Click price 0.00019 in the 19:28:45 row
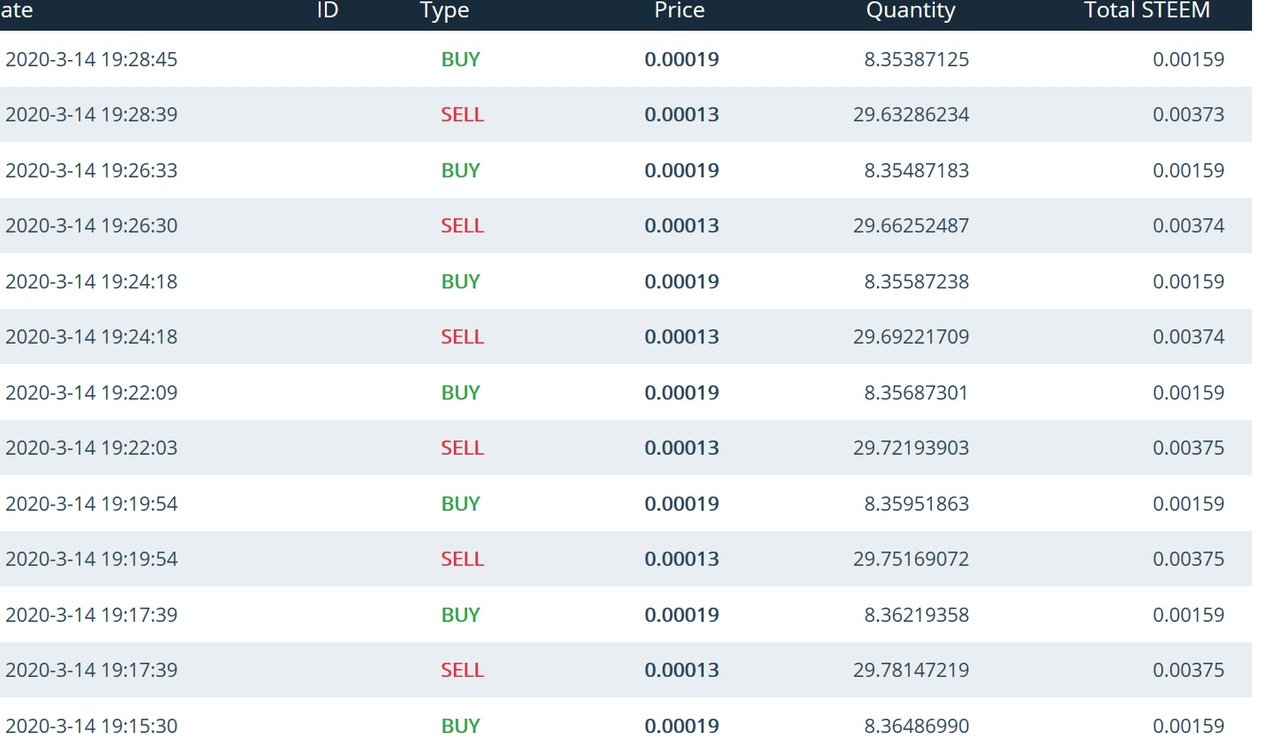Viewport: 1280px width, 740px height. pyautogui.click(x=682, y=59)
